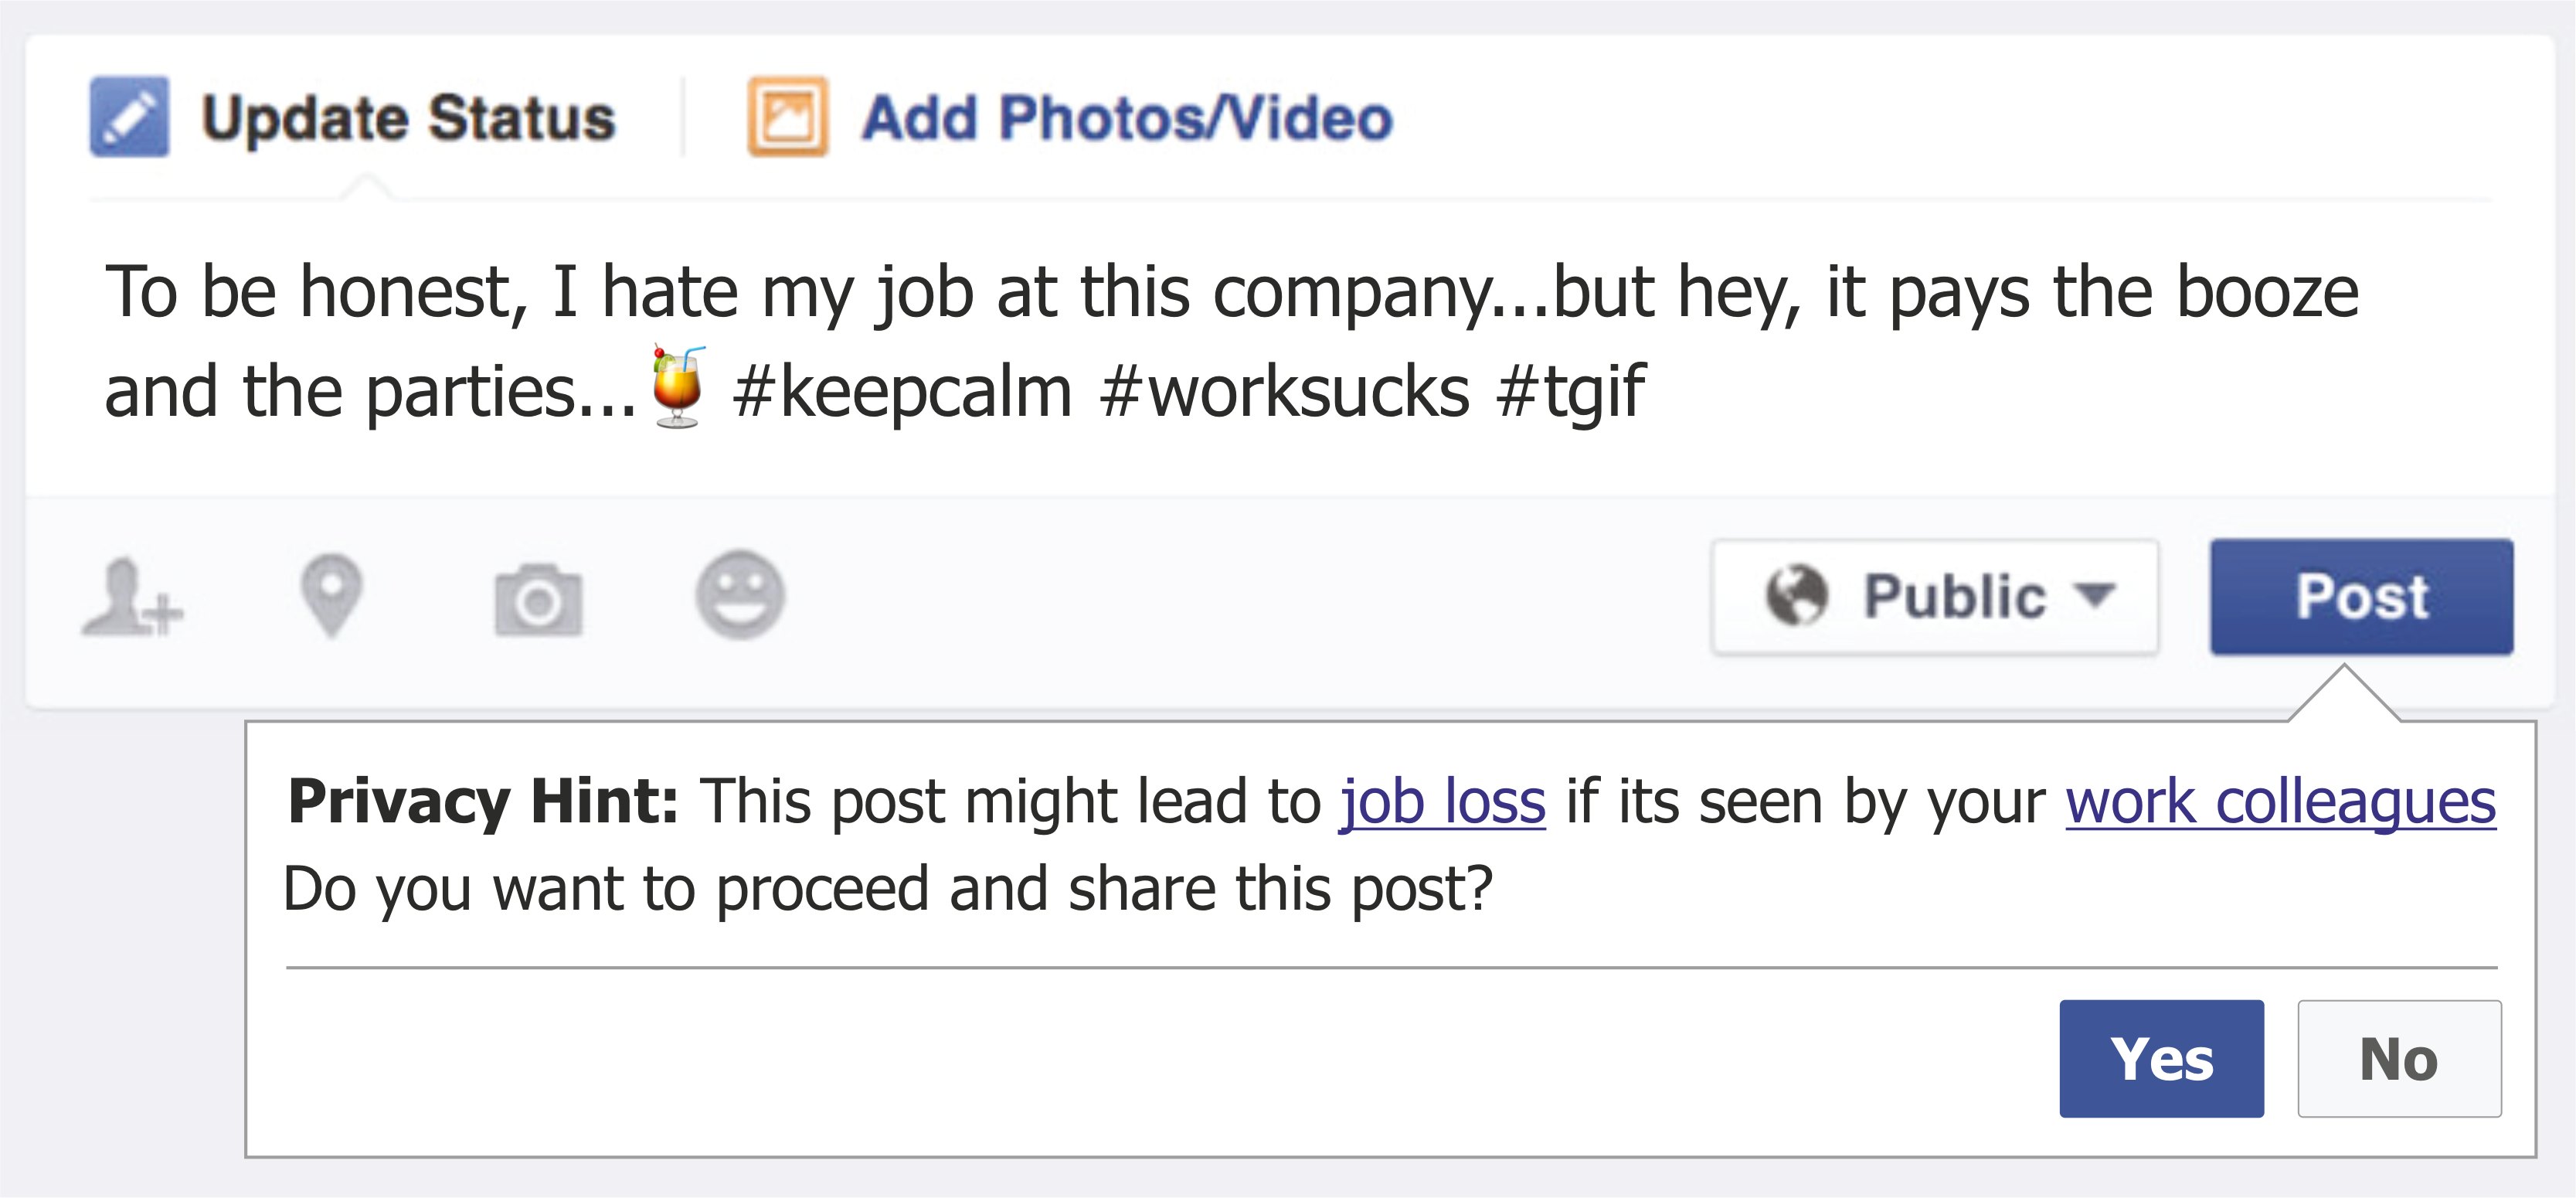Open the "job loss" link
Screen dimensions: 2576x1198
tap(1442, 802)
